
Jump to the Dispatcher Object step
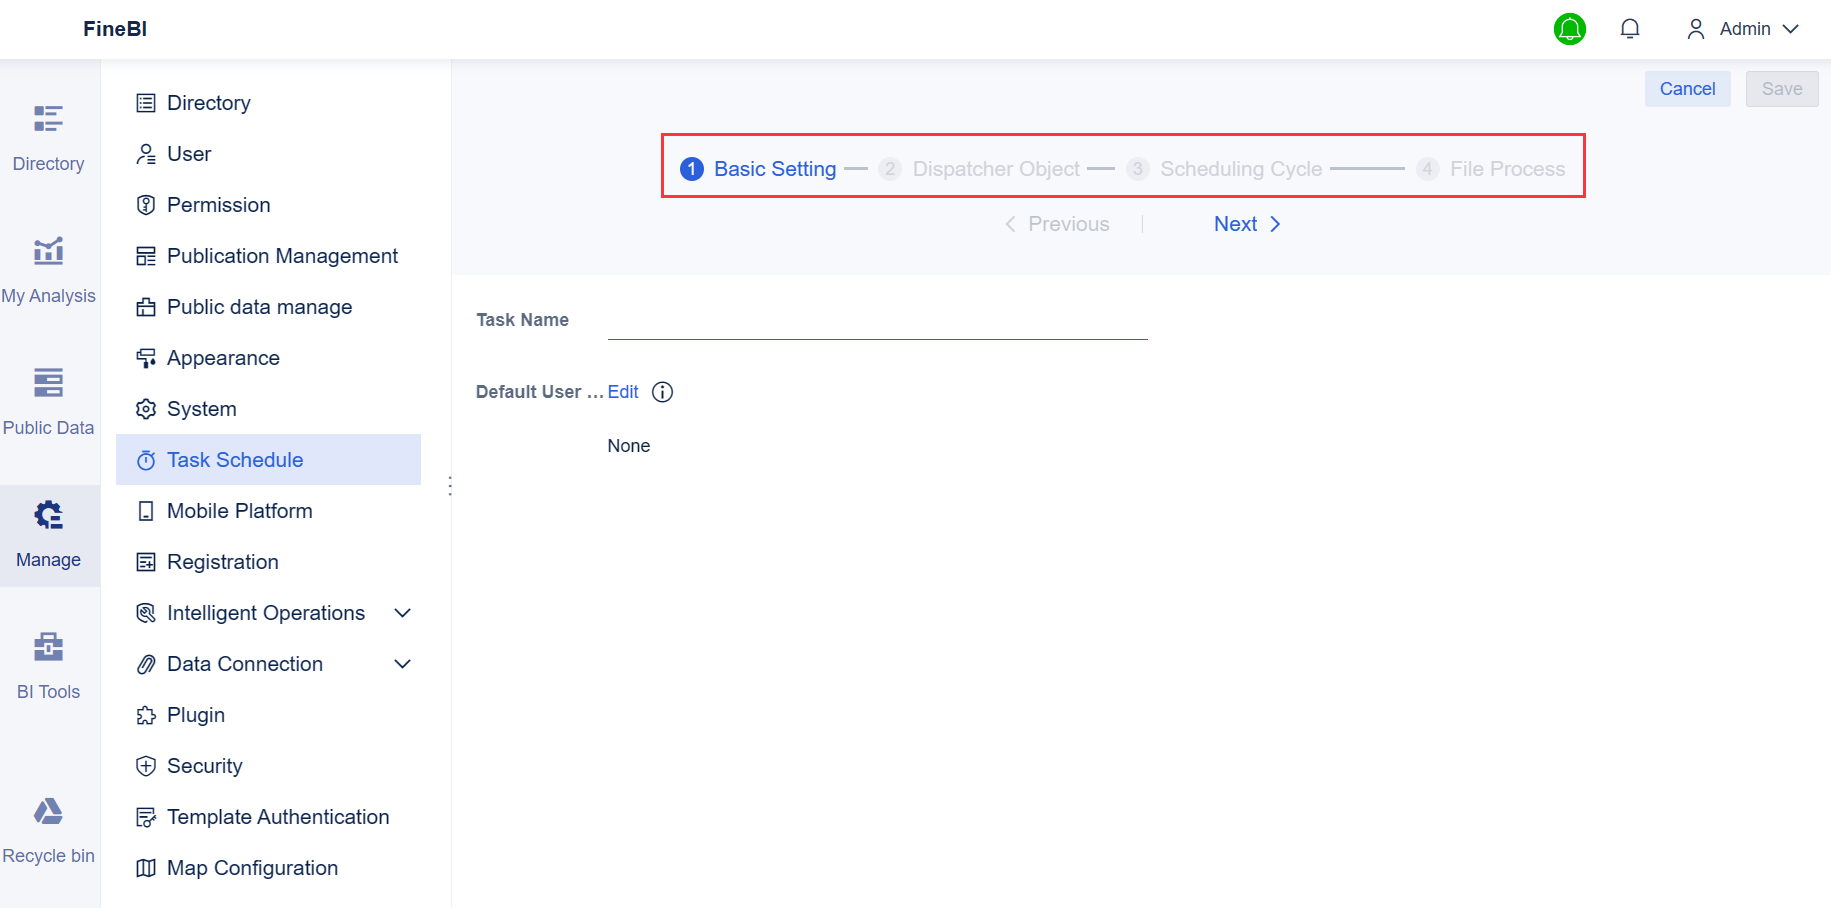tap(995, 169)
